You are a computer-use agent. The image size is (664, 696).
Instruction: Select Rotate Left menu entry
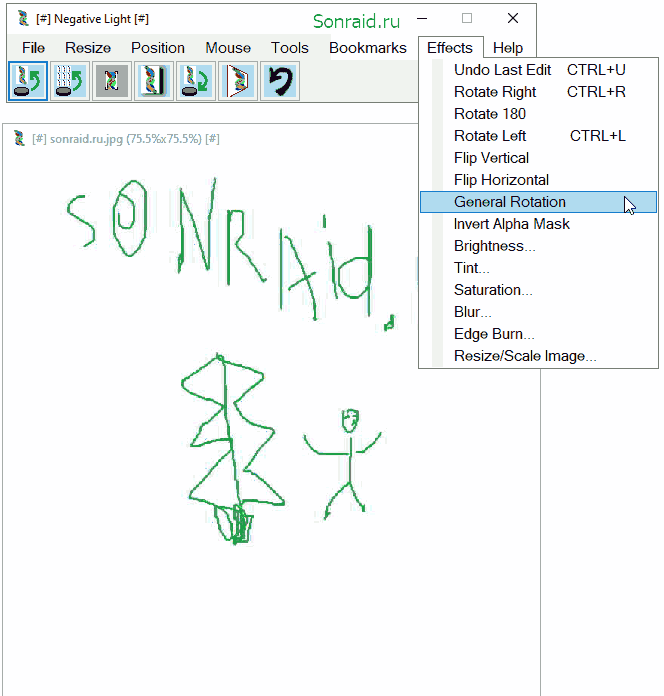coord(538,136)
